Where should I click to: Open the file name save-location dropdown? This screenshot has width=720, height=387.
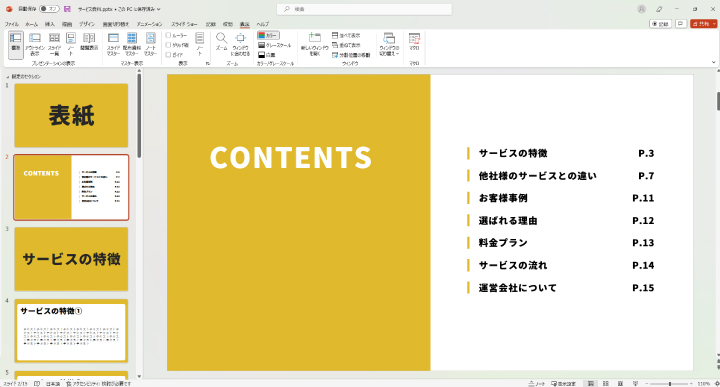pos(159,9)
